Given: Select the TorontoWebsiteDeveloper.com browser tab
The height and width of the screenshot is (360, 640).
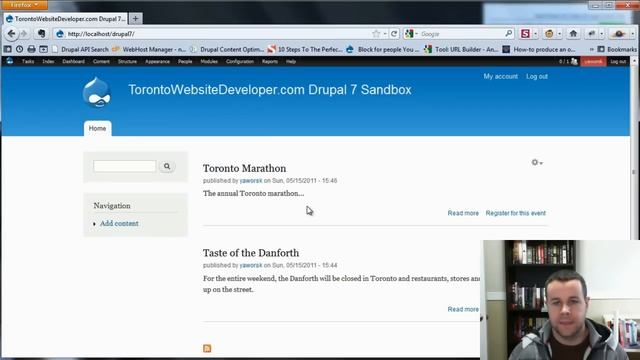Looking at the screenshot, I should click(66, 19).
